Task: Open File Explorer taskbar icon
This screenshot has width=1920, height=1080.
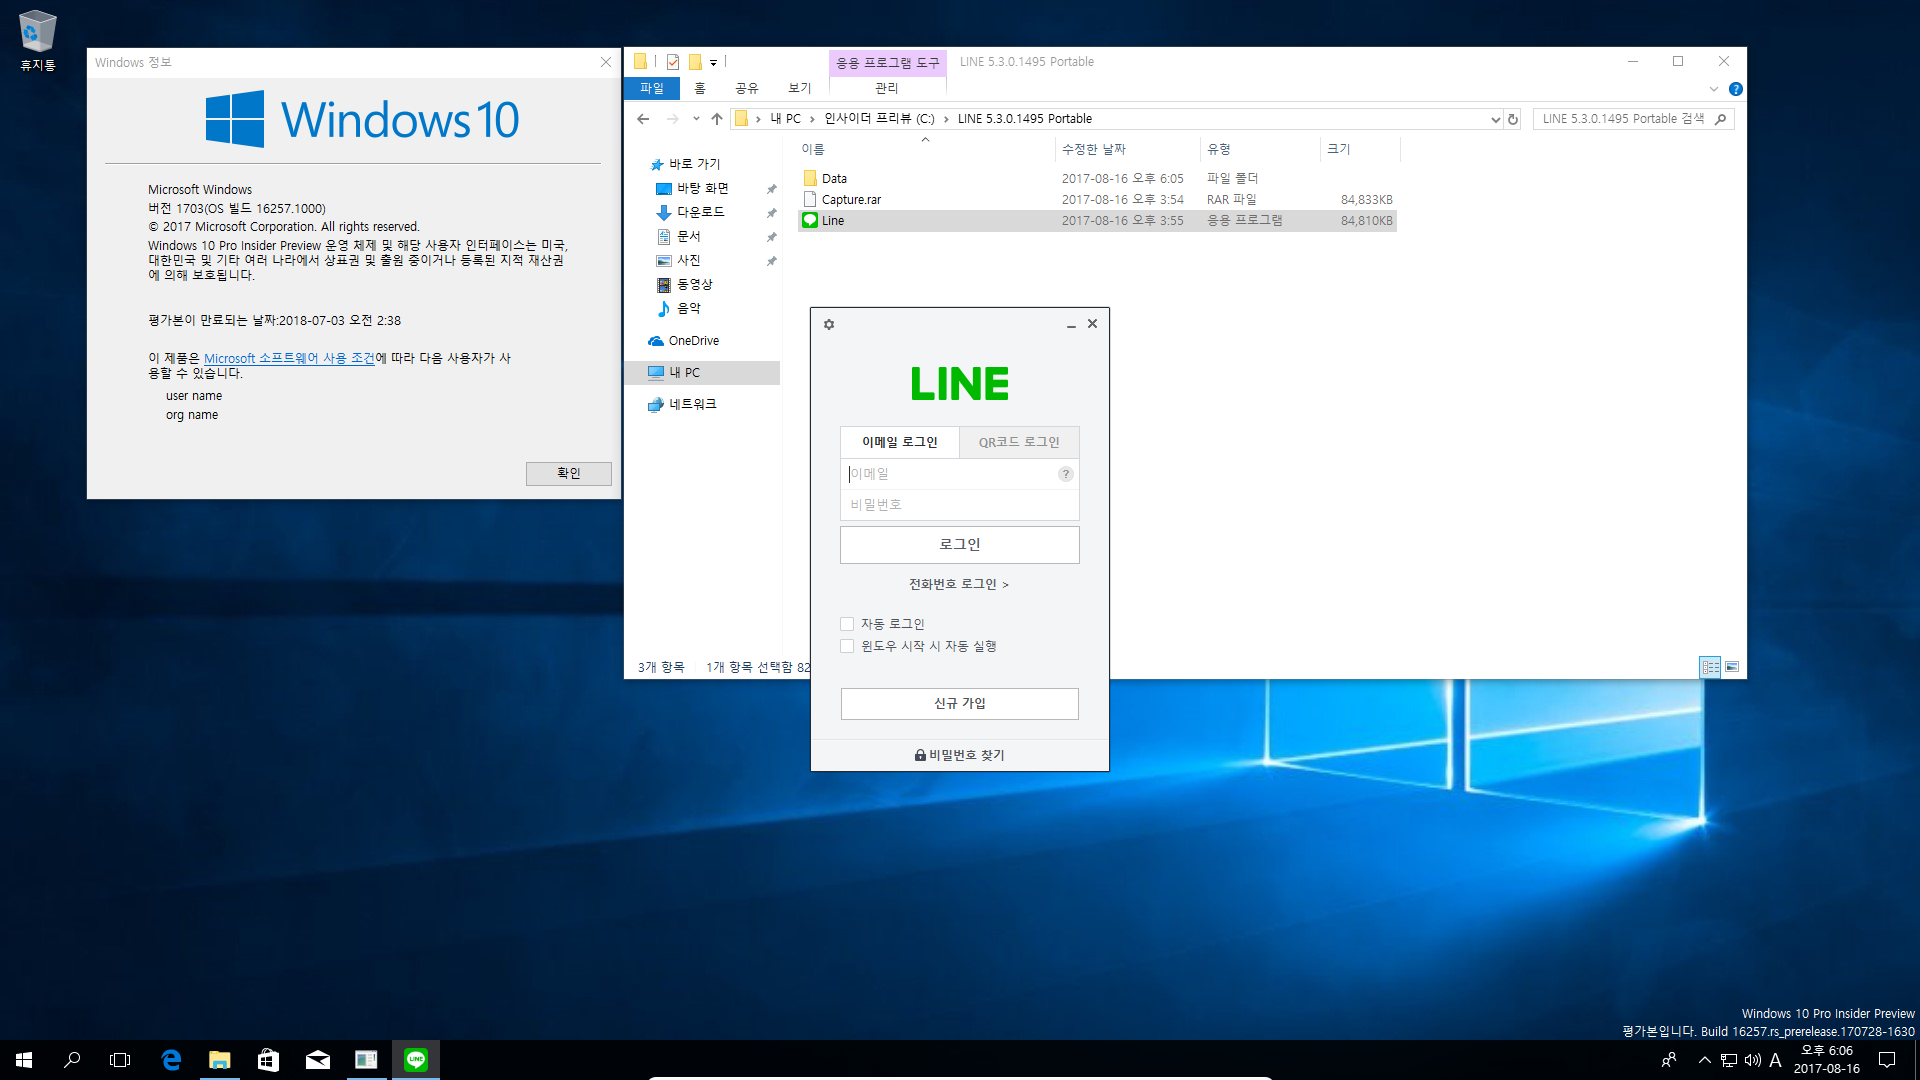Action: point(219,1060)
